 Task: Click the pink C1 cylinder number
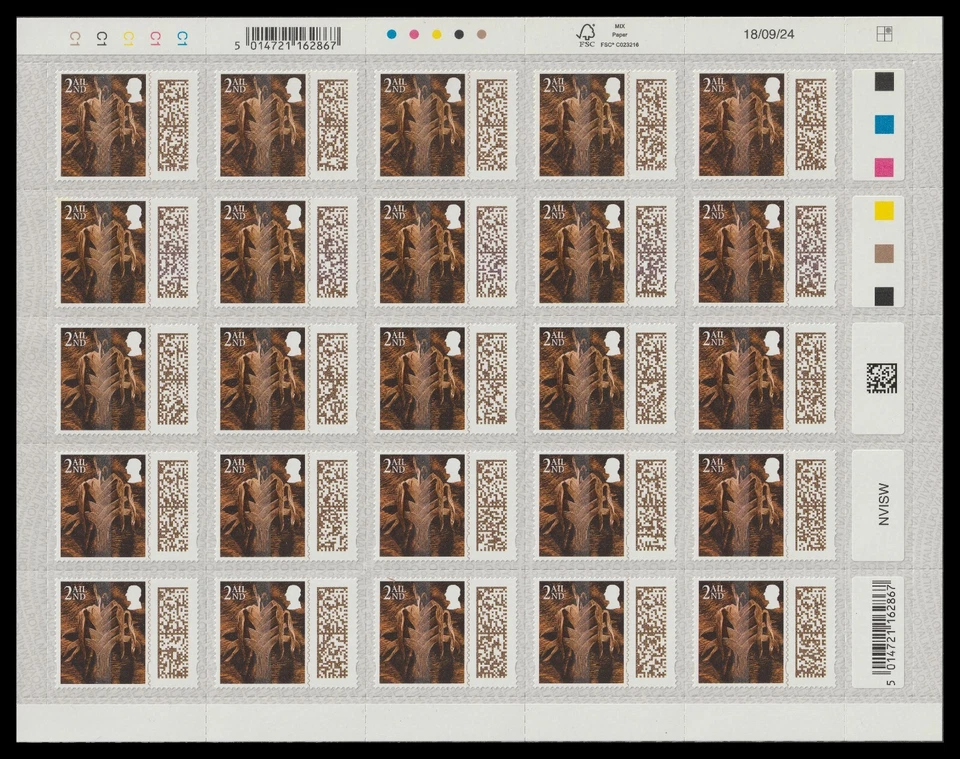pos(155,39)
